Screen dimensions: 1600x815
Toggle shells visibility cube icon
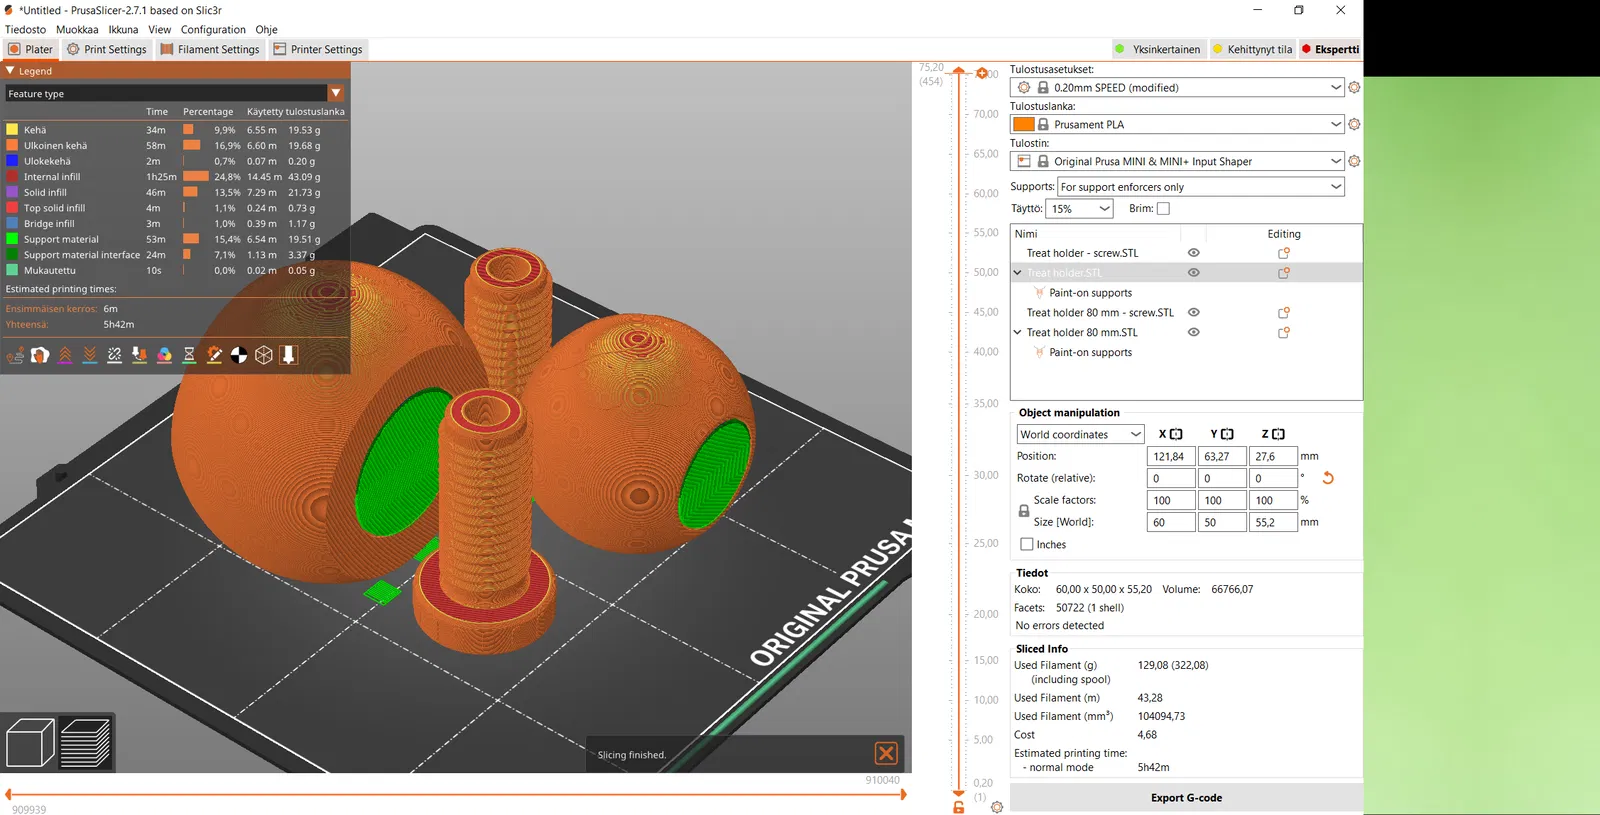(264, 355)
